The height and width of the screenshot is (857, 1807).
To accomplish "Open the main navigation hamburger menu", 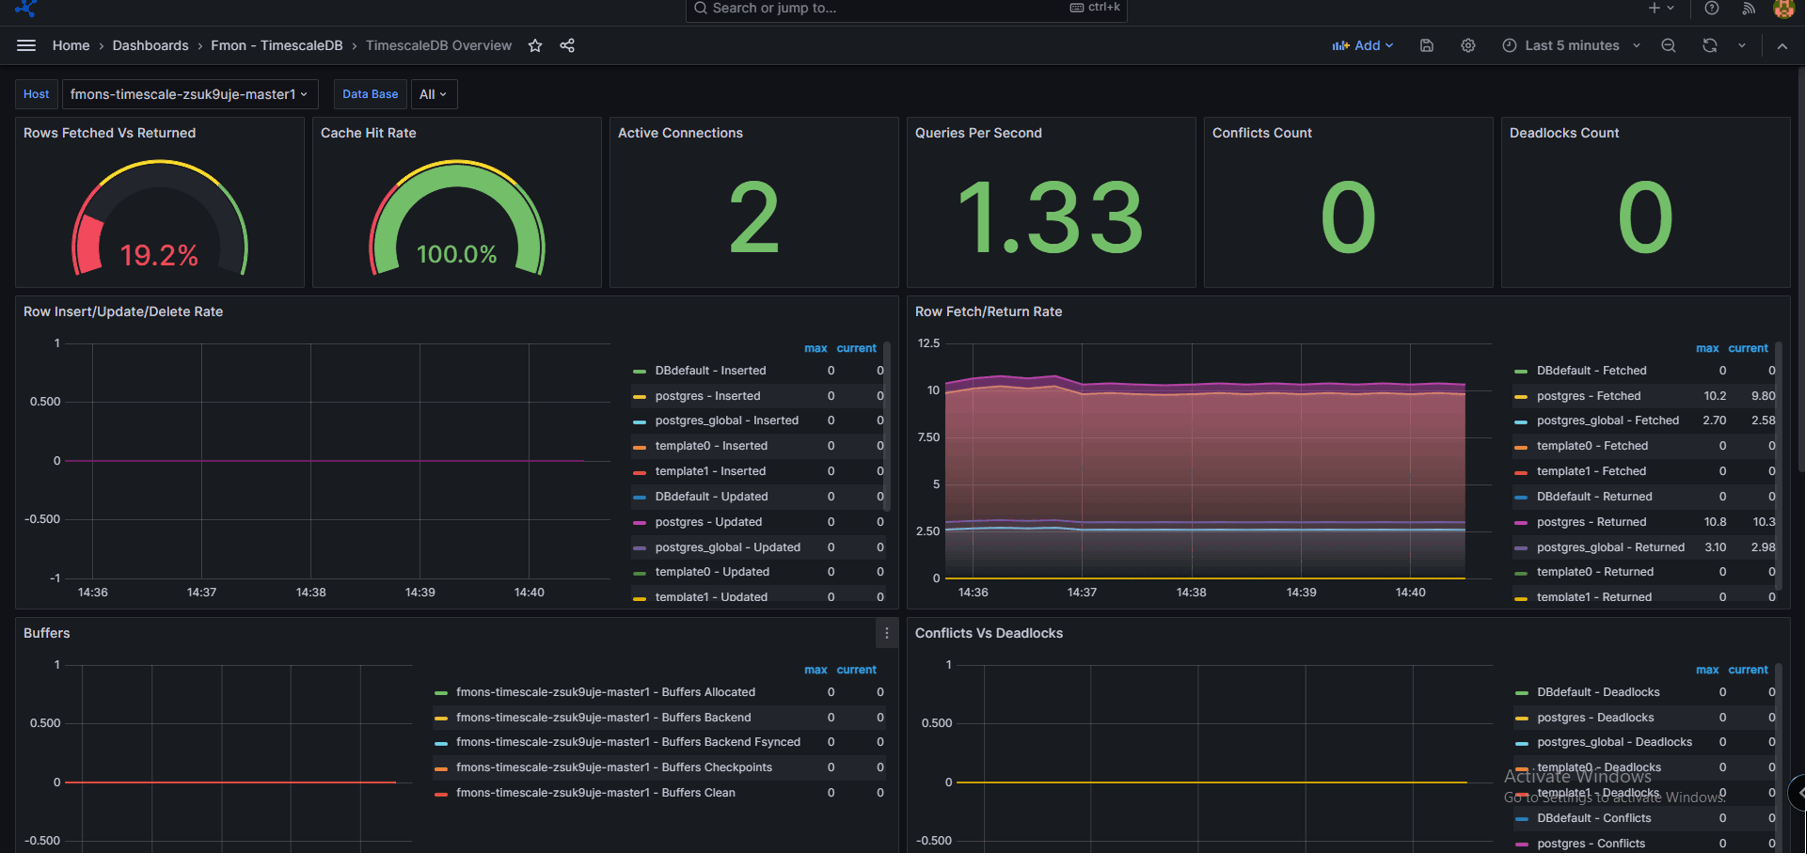I will [26, 46].
